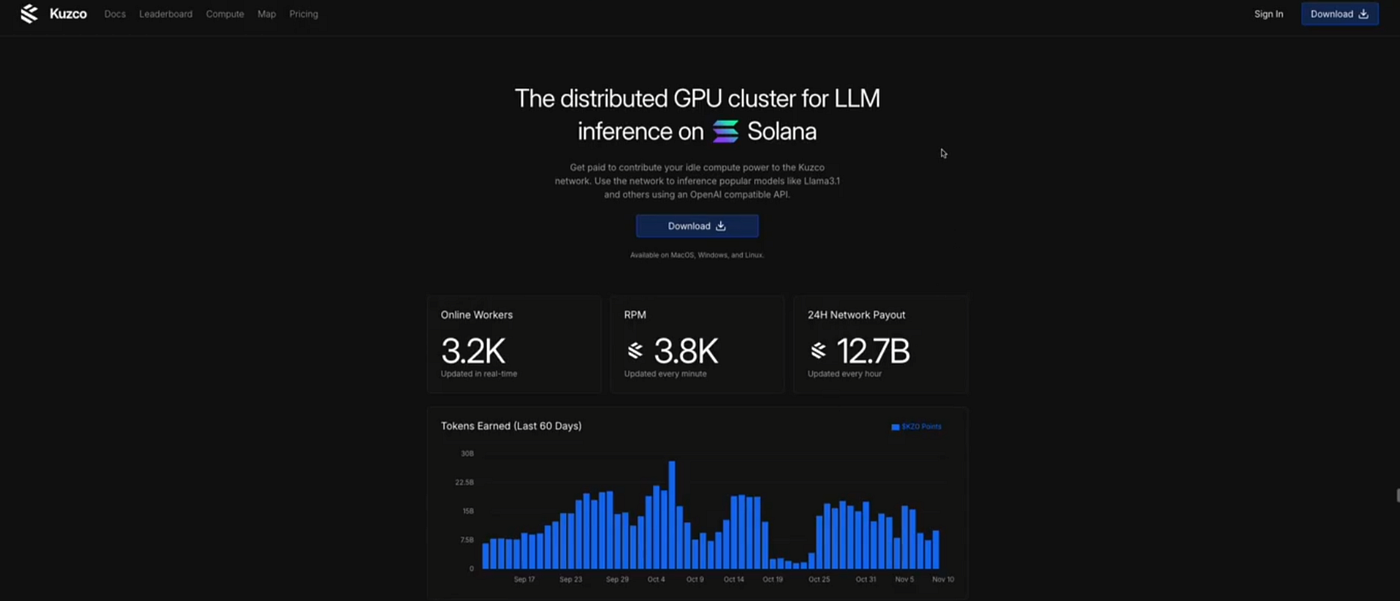Click the Updated every minute caption

[665, 374]
